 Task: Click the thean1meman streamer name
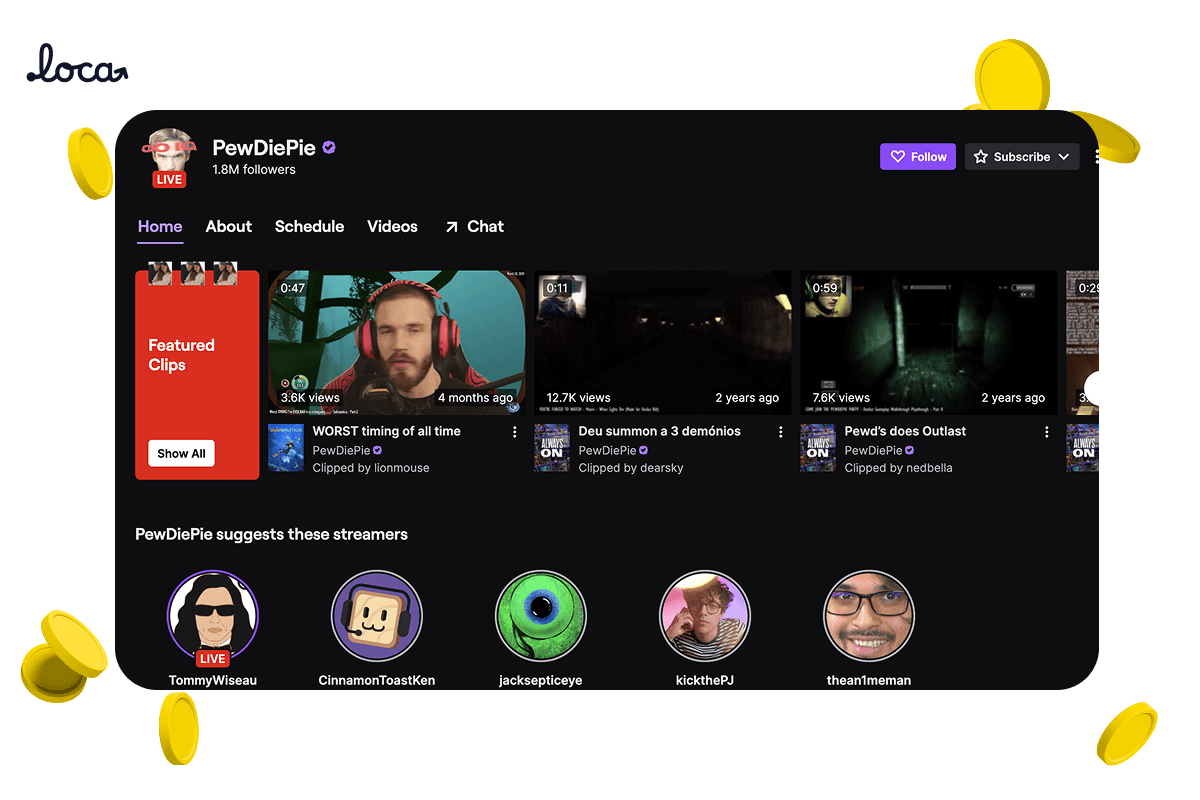868,680
